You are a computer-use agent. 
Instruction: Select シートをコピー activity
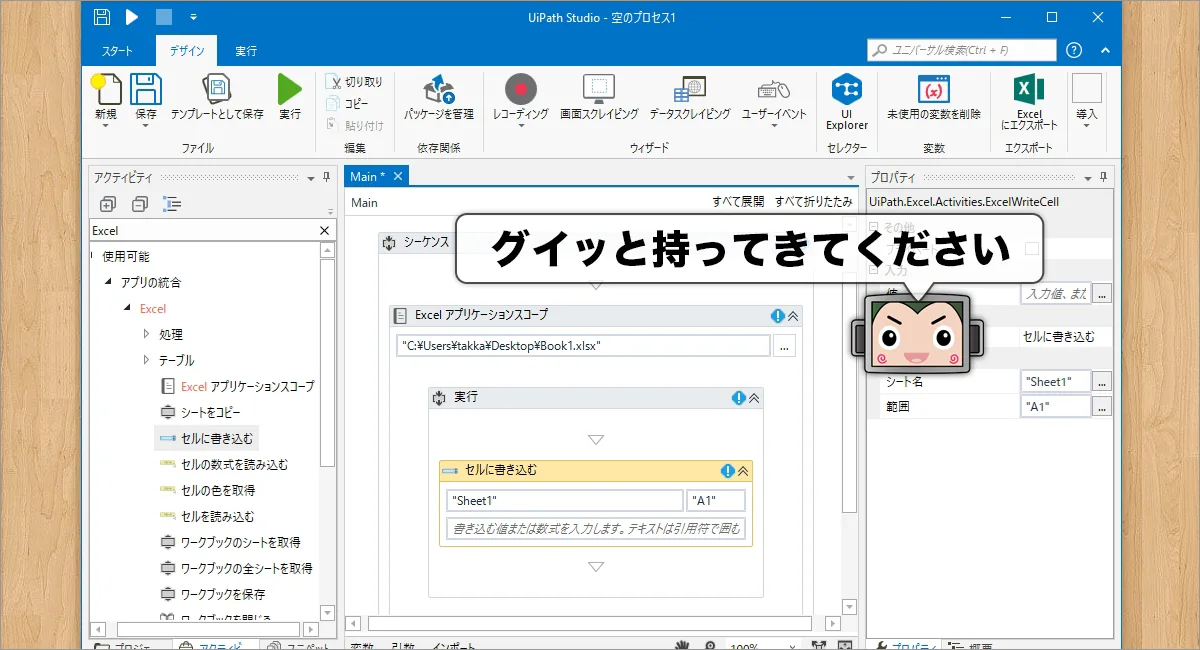200,412
